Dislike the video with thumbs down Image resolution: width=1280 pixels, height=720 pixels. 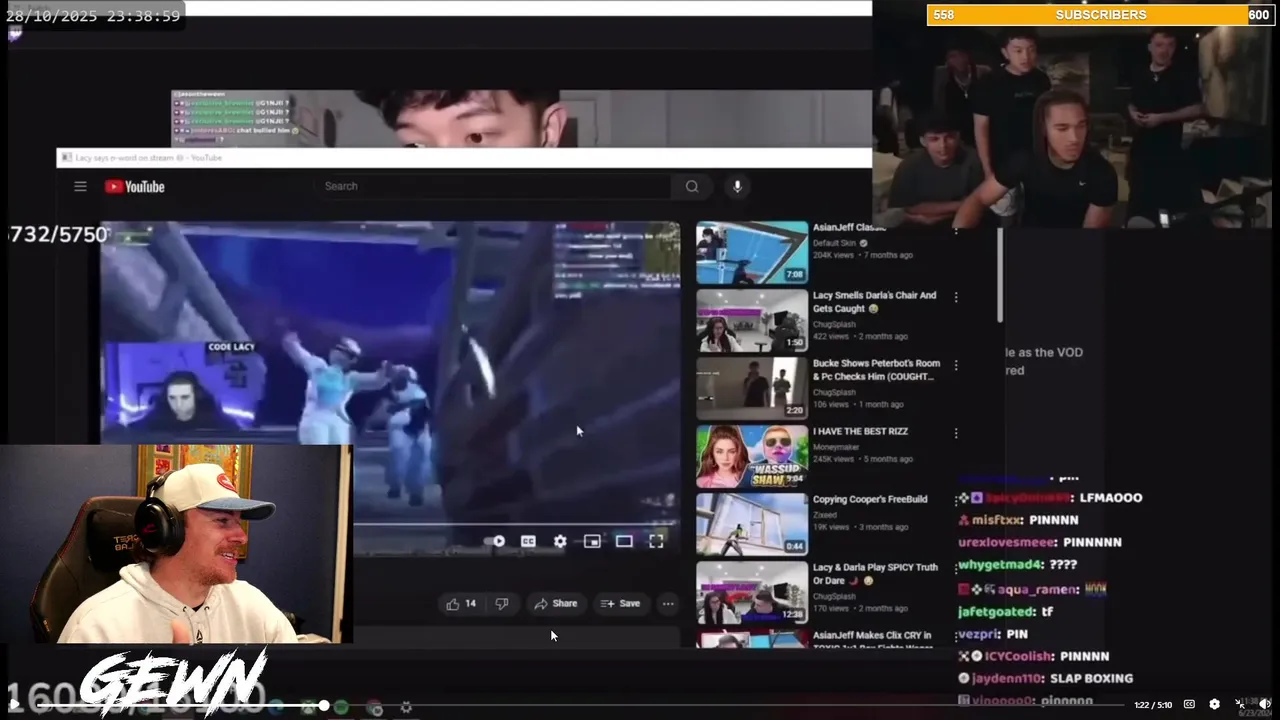click(502, 603)
